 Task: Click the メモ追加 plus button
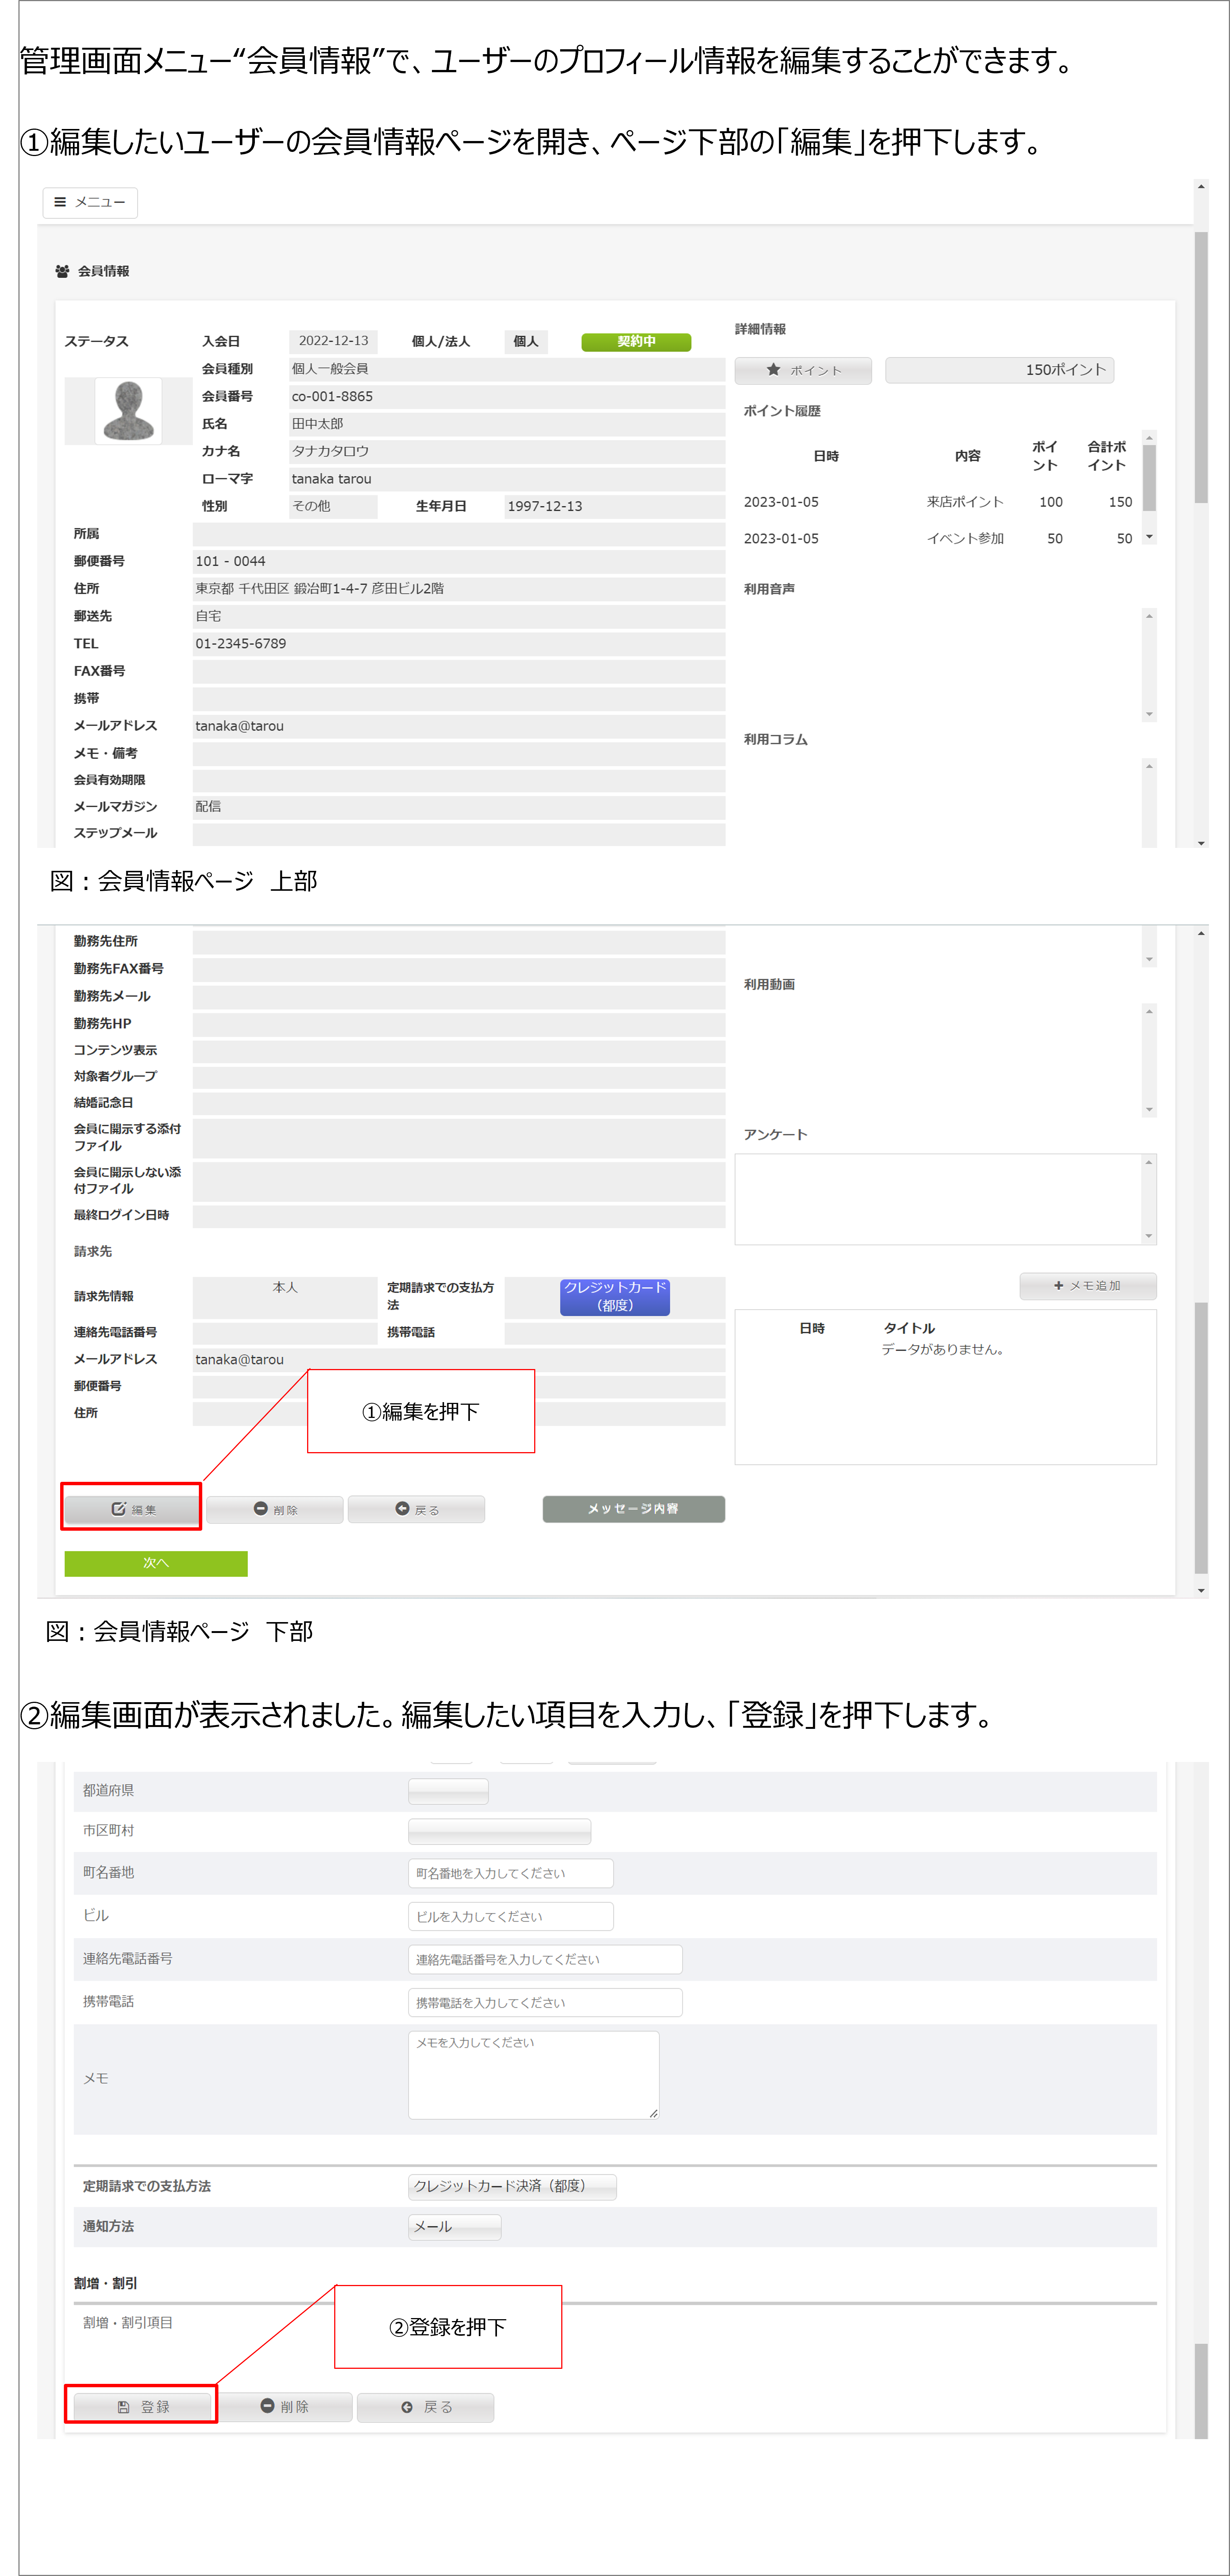(x=1088, y=1286)
